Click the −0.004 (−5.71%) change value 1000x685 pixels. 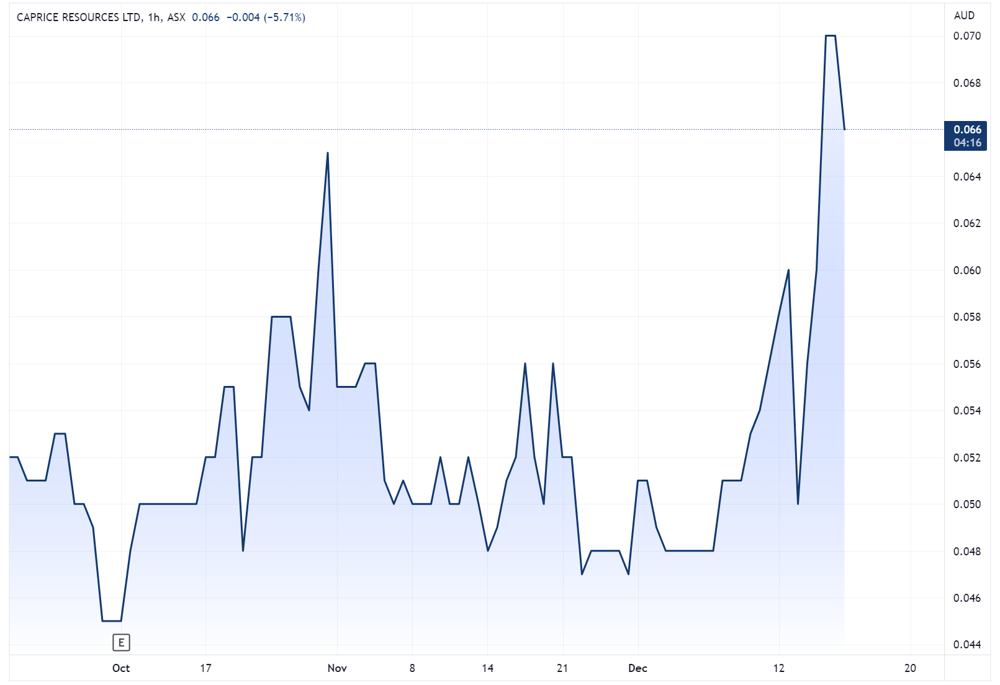coord(266,17)
